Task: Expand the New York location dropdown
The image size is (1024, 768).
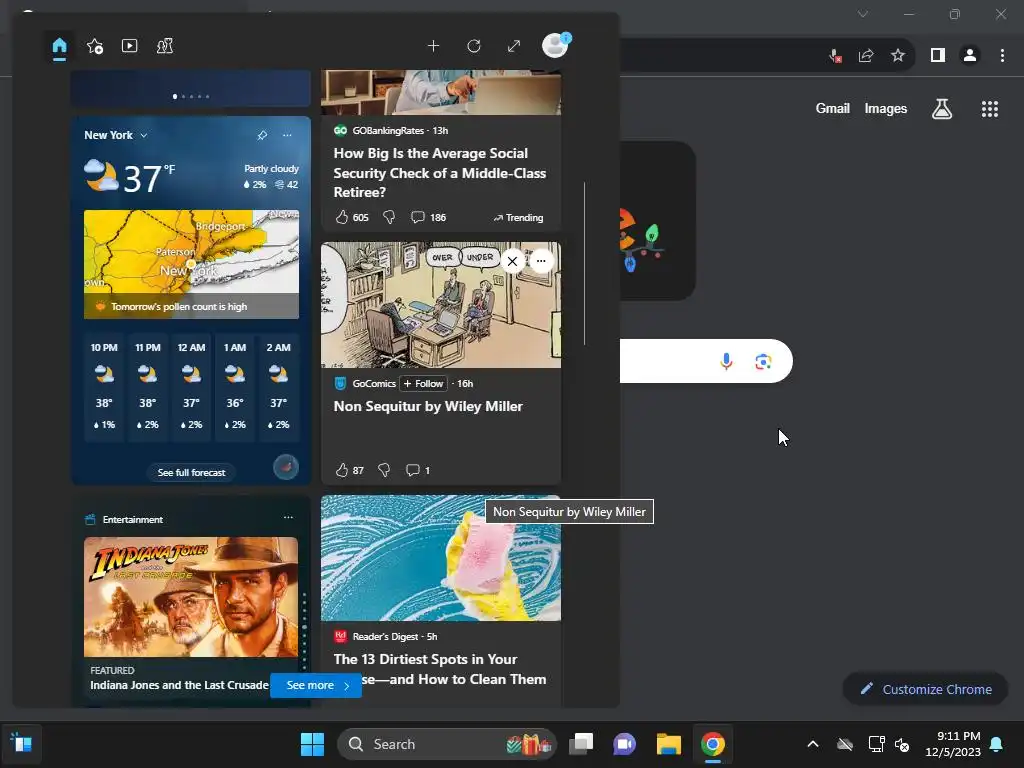Action: [144, 135]
